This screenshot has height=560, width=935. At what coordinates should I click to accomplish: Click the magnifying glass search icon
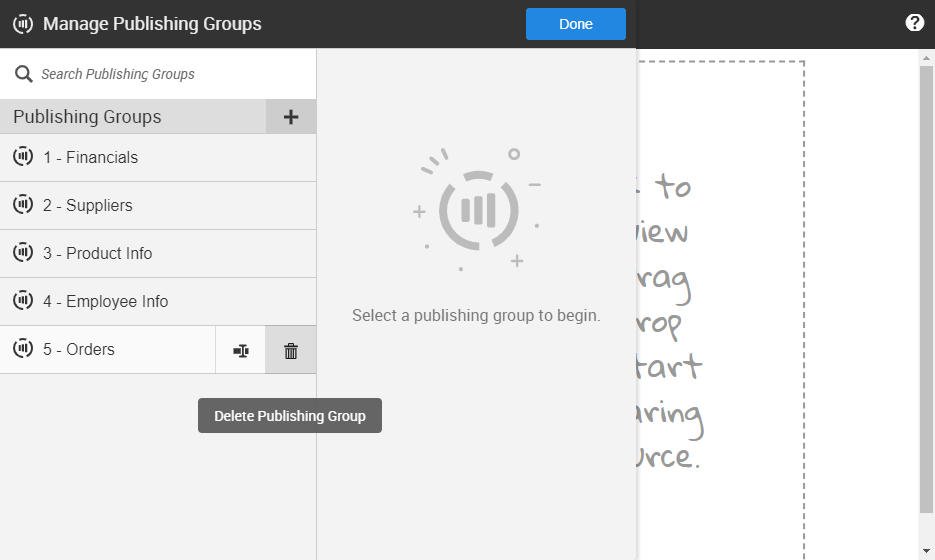tap(23, 74)
